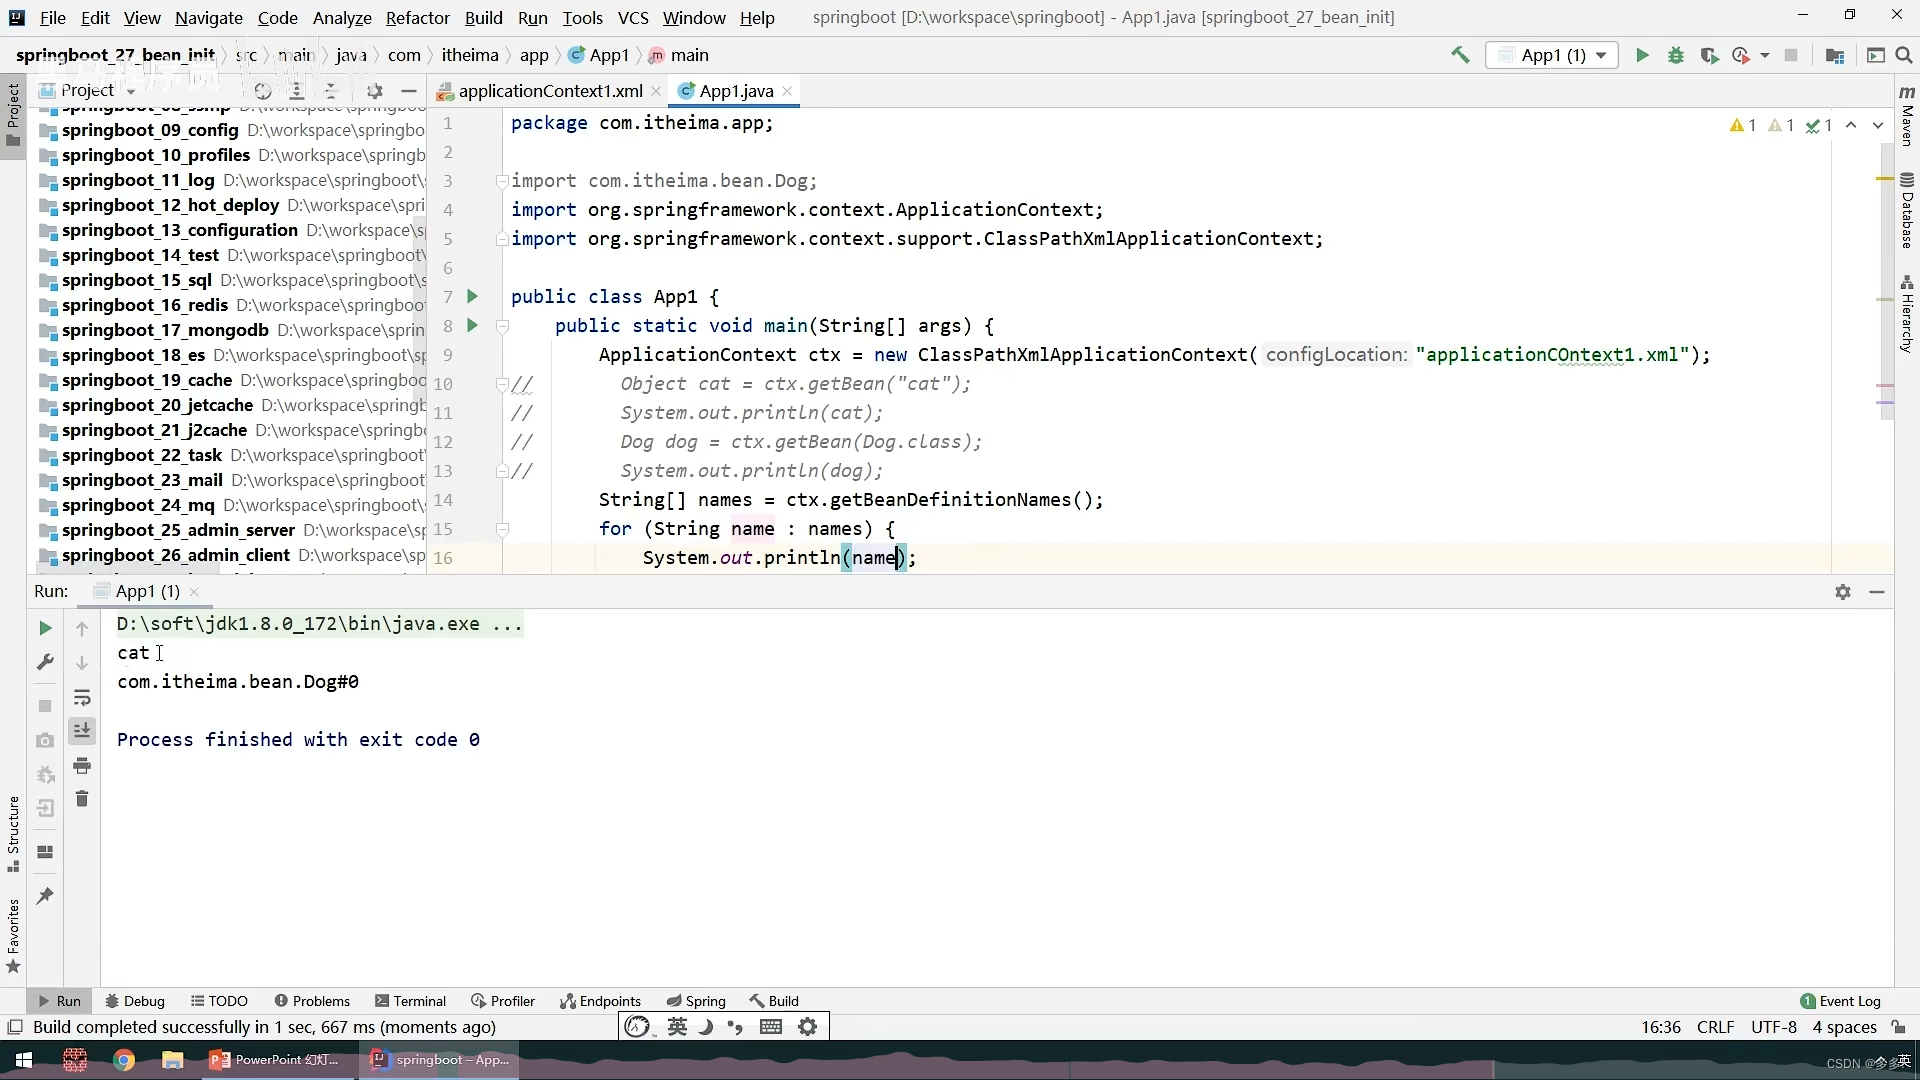This screenshot has height=1080, width=1920.
Task: Open Chrome from the Windows taskbar
Action: click(x=124, y=1060)
